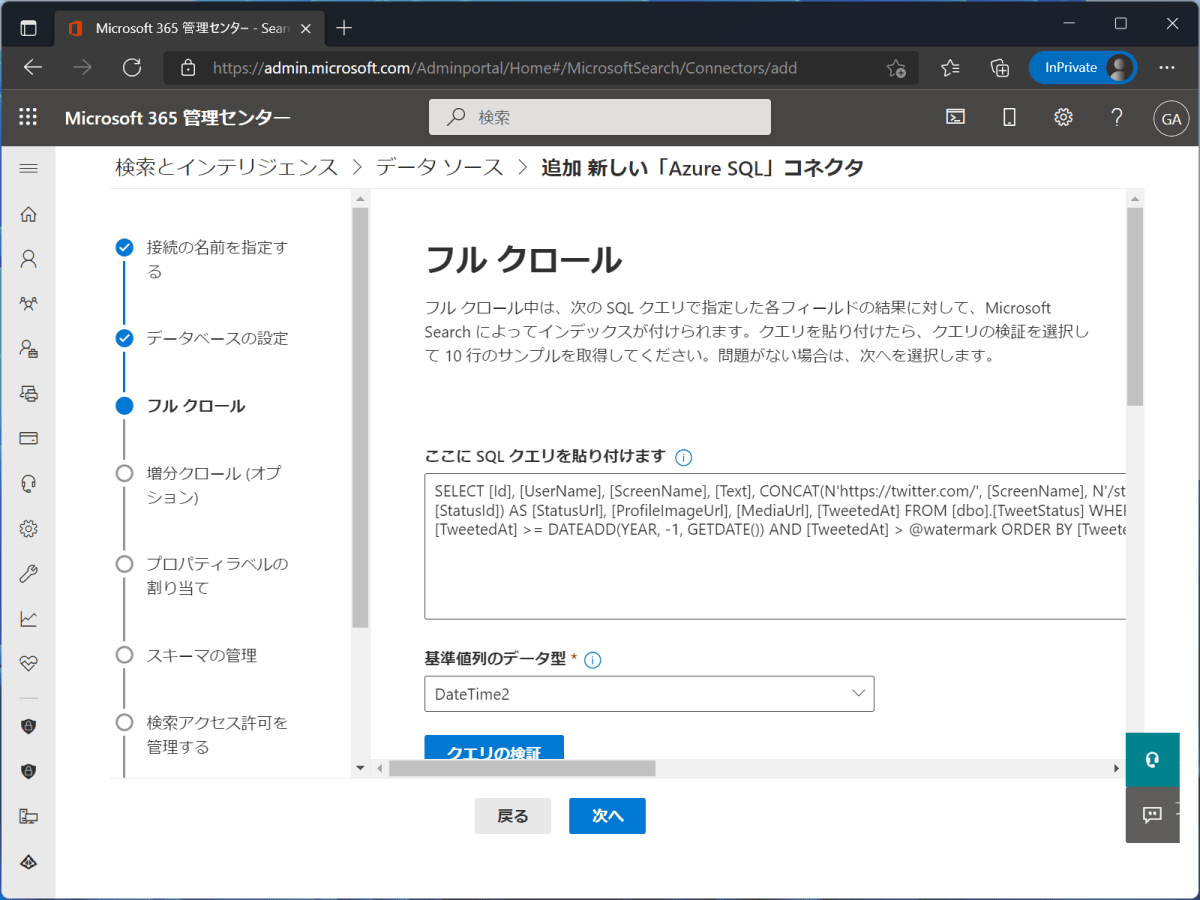Click the browser back arrow
This screenshot has width=1200, height=900.
(33, 68)
